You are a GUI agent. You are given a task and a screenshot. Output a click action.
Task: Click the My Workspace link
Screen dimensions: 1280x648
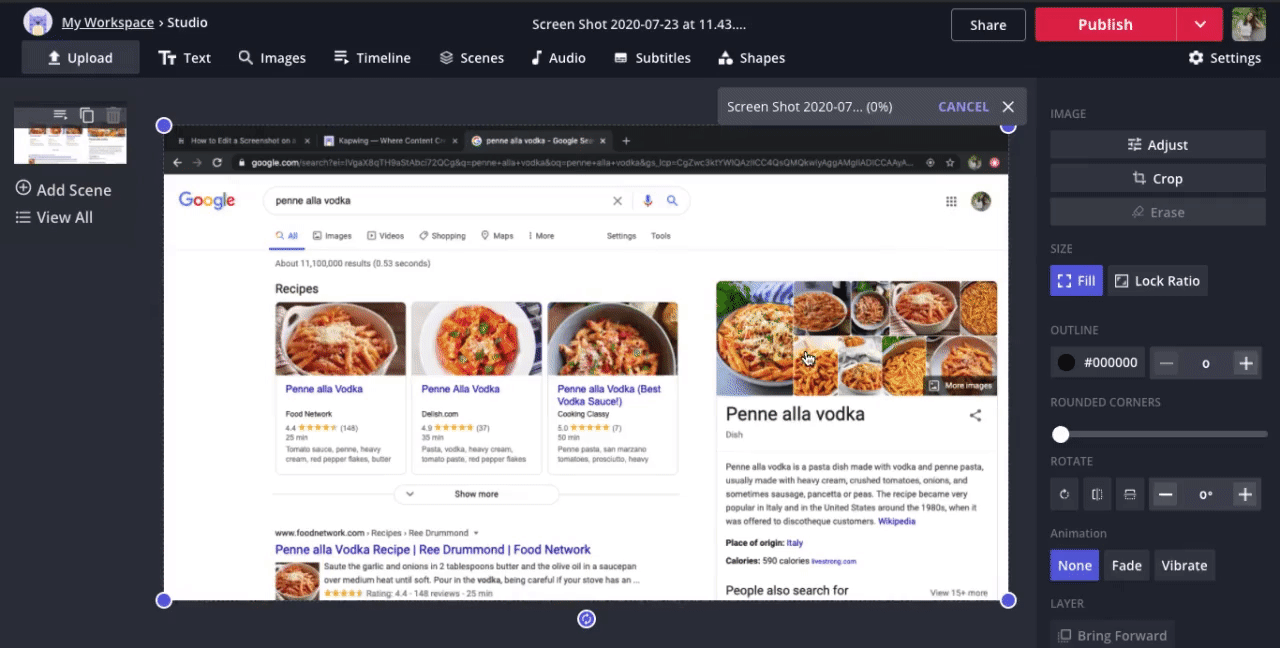click(108, 22)
